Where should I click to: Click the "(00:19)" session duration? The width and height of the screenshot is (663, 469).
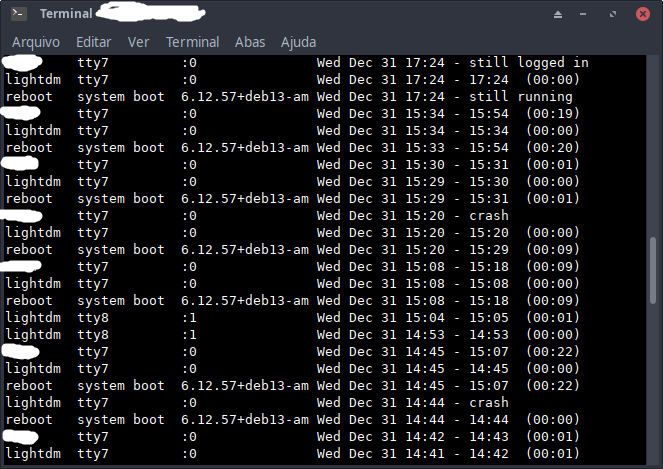click(x=549, y=114)
